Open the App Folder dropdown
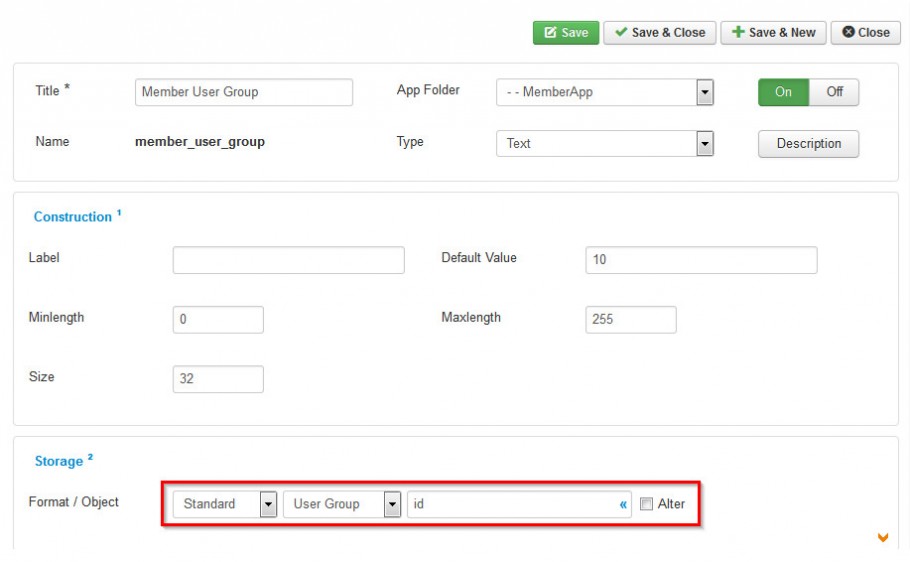This screenshot has height=562, width=910. click(x=605, y=92)
